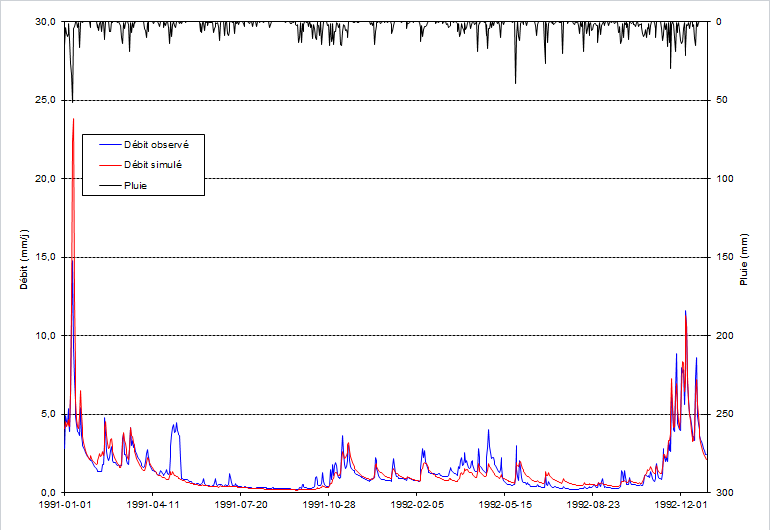This screenshot has width=770, height=530.
Task: Click the 25,0 left axis value
Action: 45,100
